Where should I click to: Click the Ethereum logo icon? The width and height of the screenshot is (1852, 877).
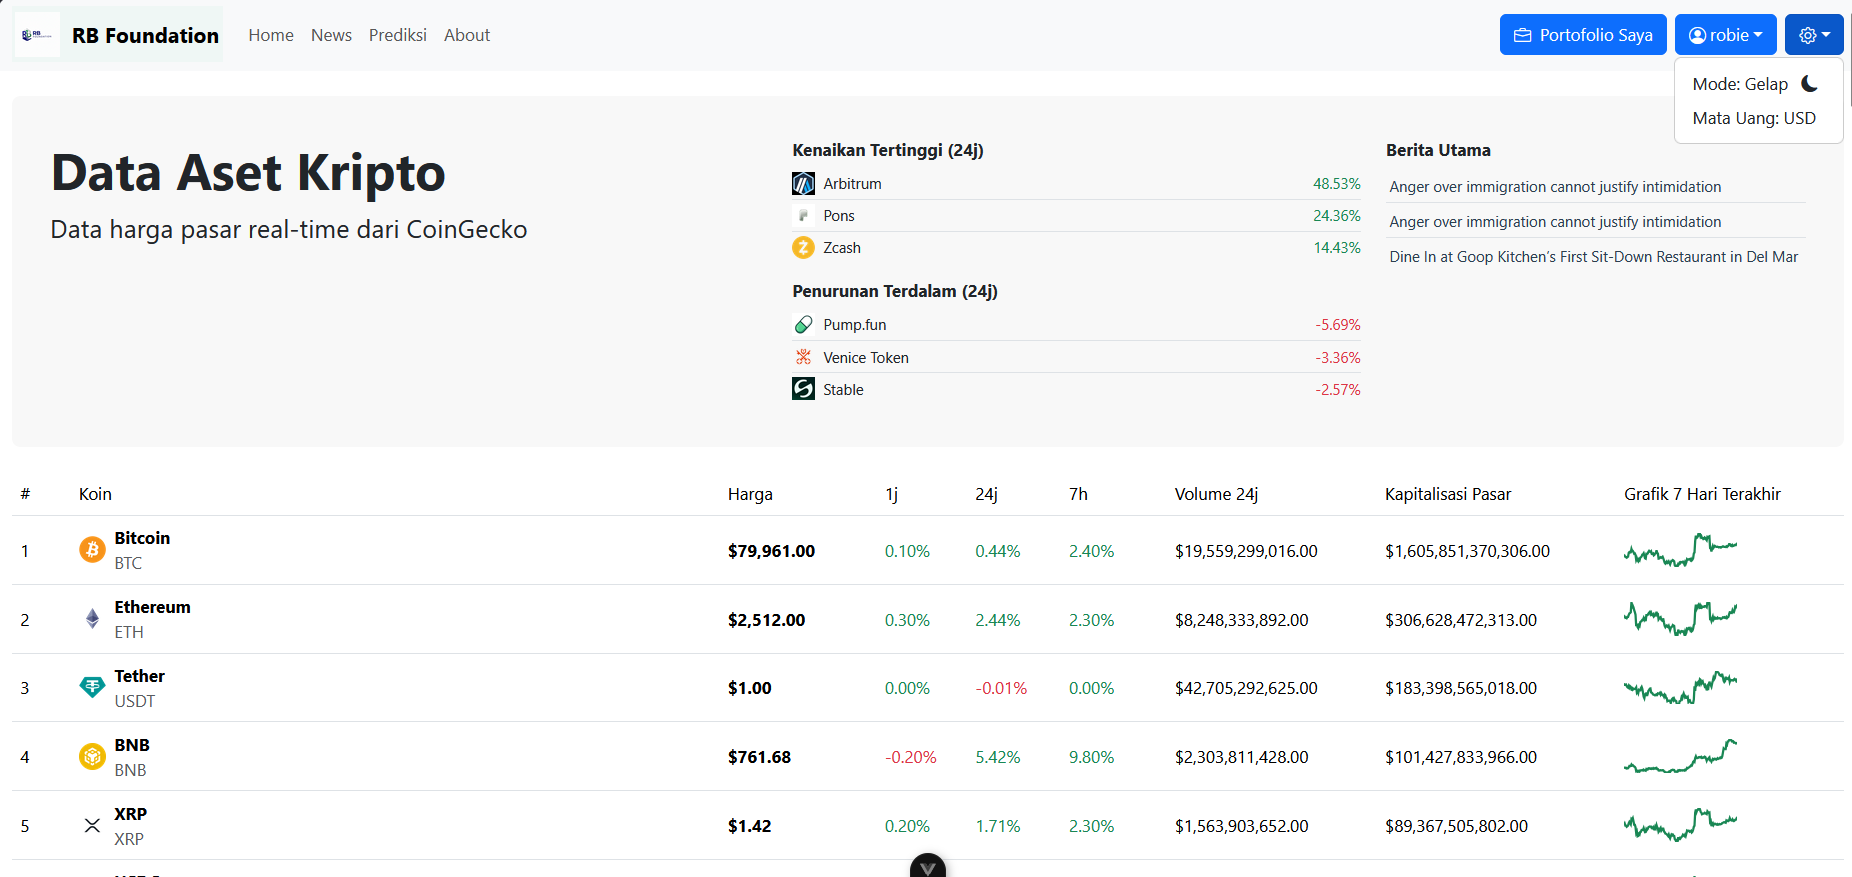pos(92,618)
